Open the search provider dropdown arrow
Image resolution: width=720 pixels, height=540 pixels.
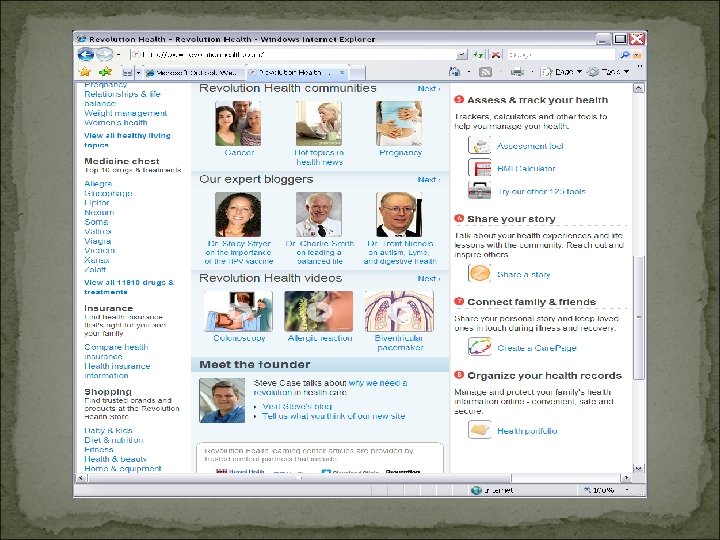click(637, 55)
